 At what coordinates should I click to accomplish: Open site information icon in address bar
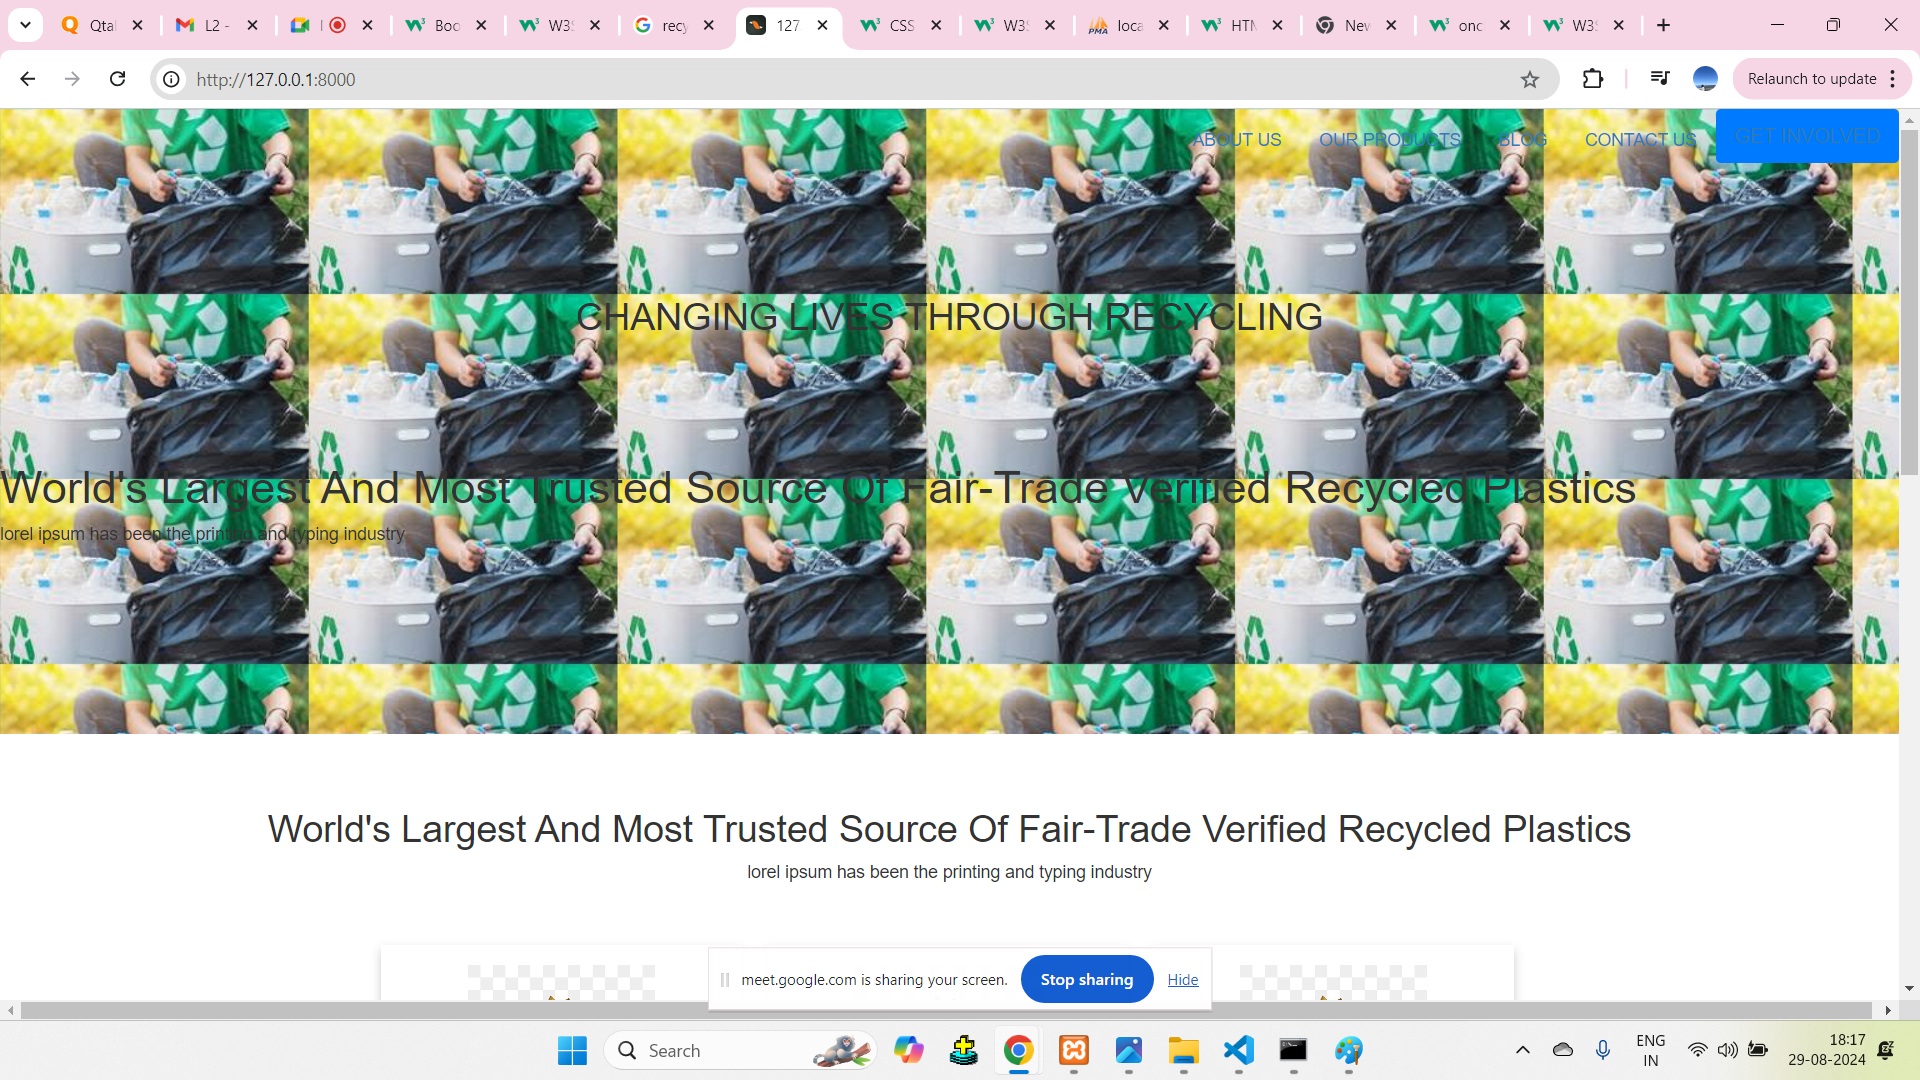tap(172, 79)
